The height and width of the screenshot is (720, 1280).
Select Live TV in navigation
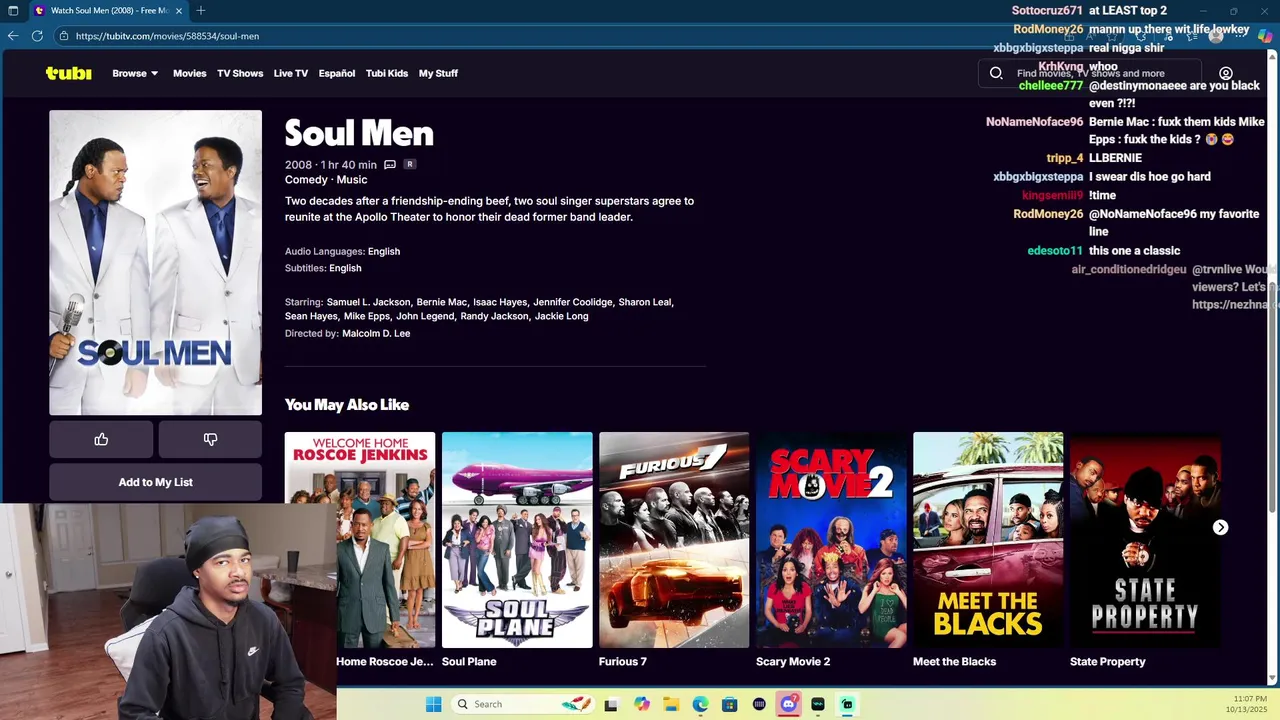pos(291,73)
